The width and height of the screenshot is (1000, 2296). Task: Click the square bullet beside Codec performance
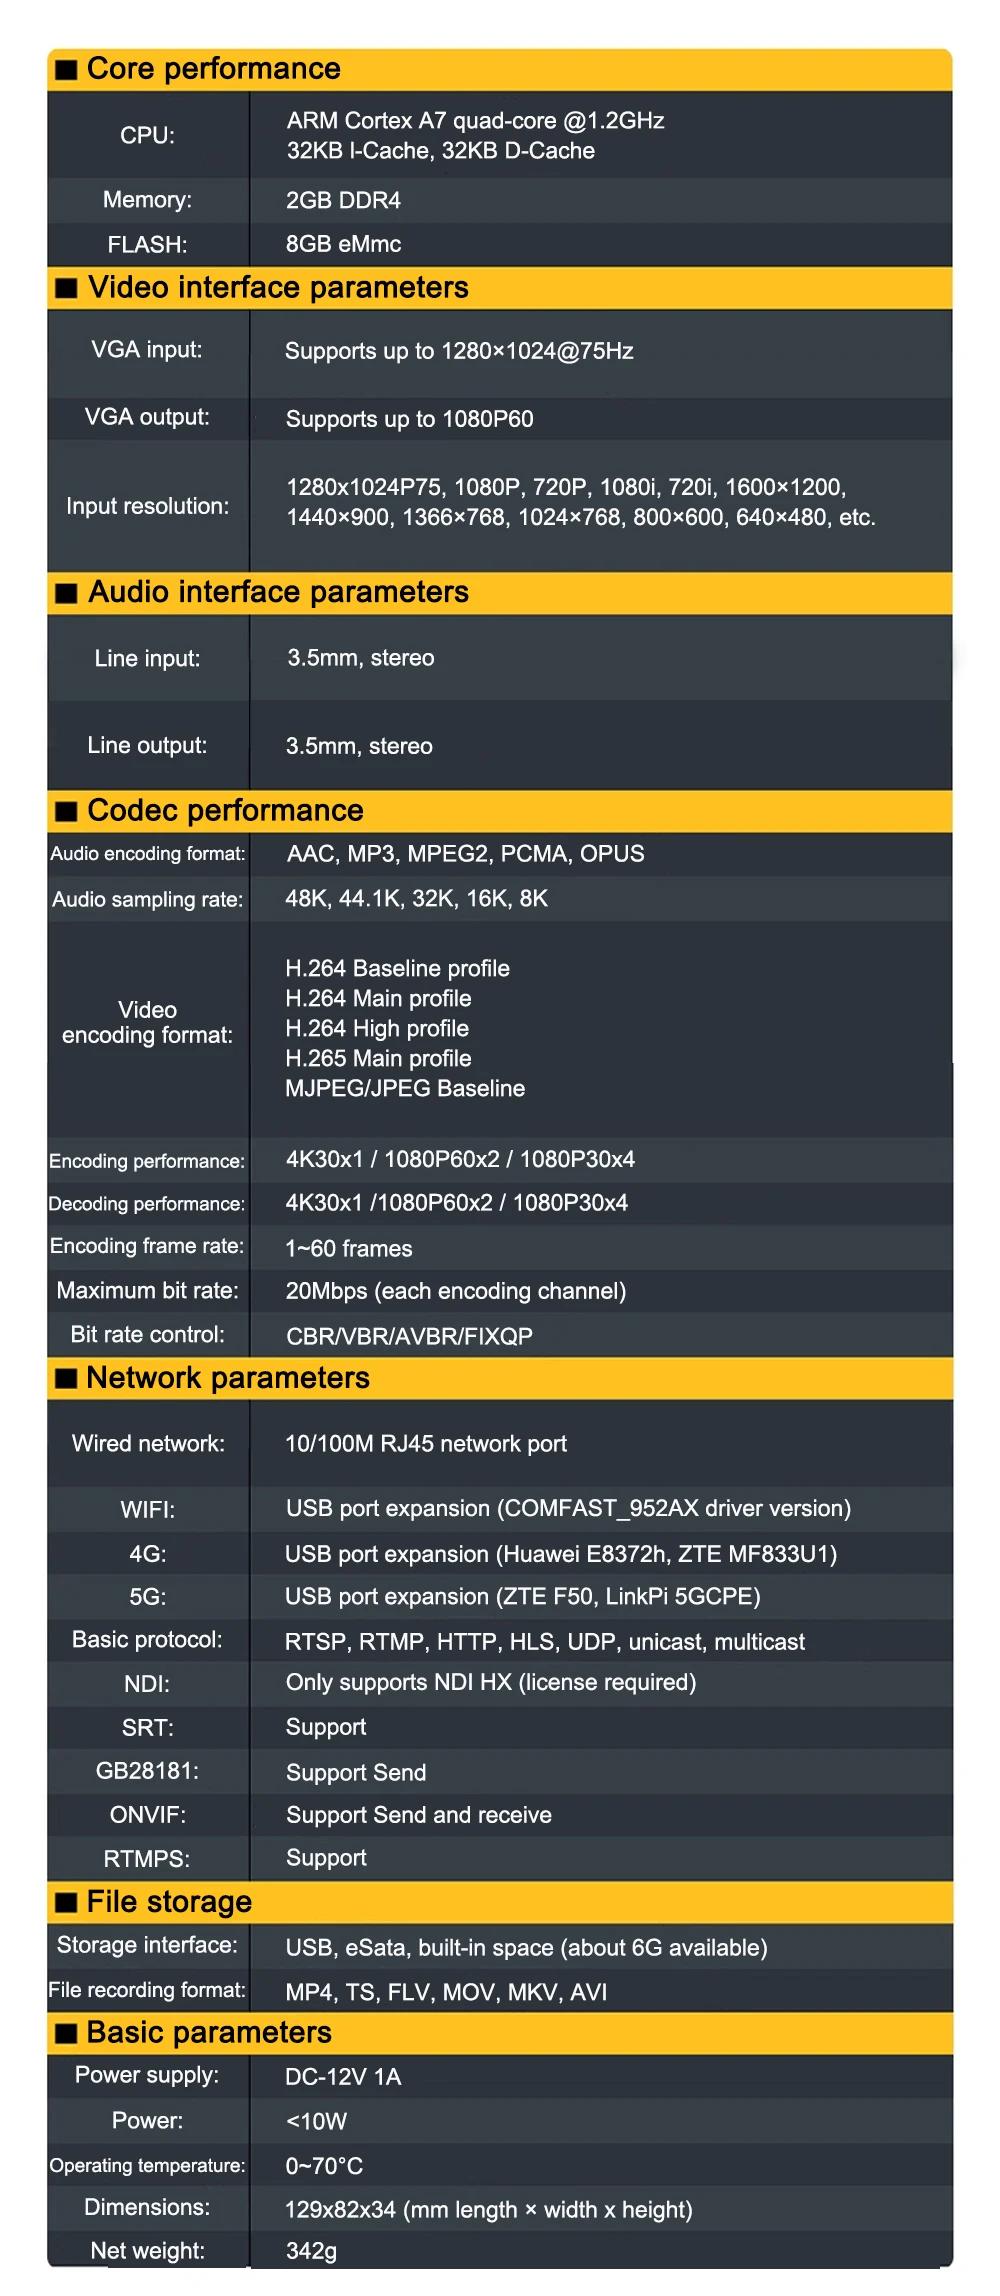tap(66, 811)
